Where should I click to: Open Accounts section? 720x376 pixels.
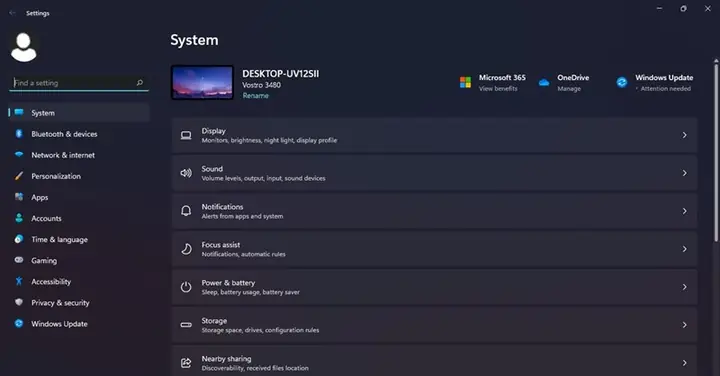(79, 218)
